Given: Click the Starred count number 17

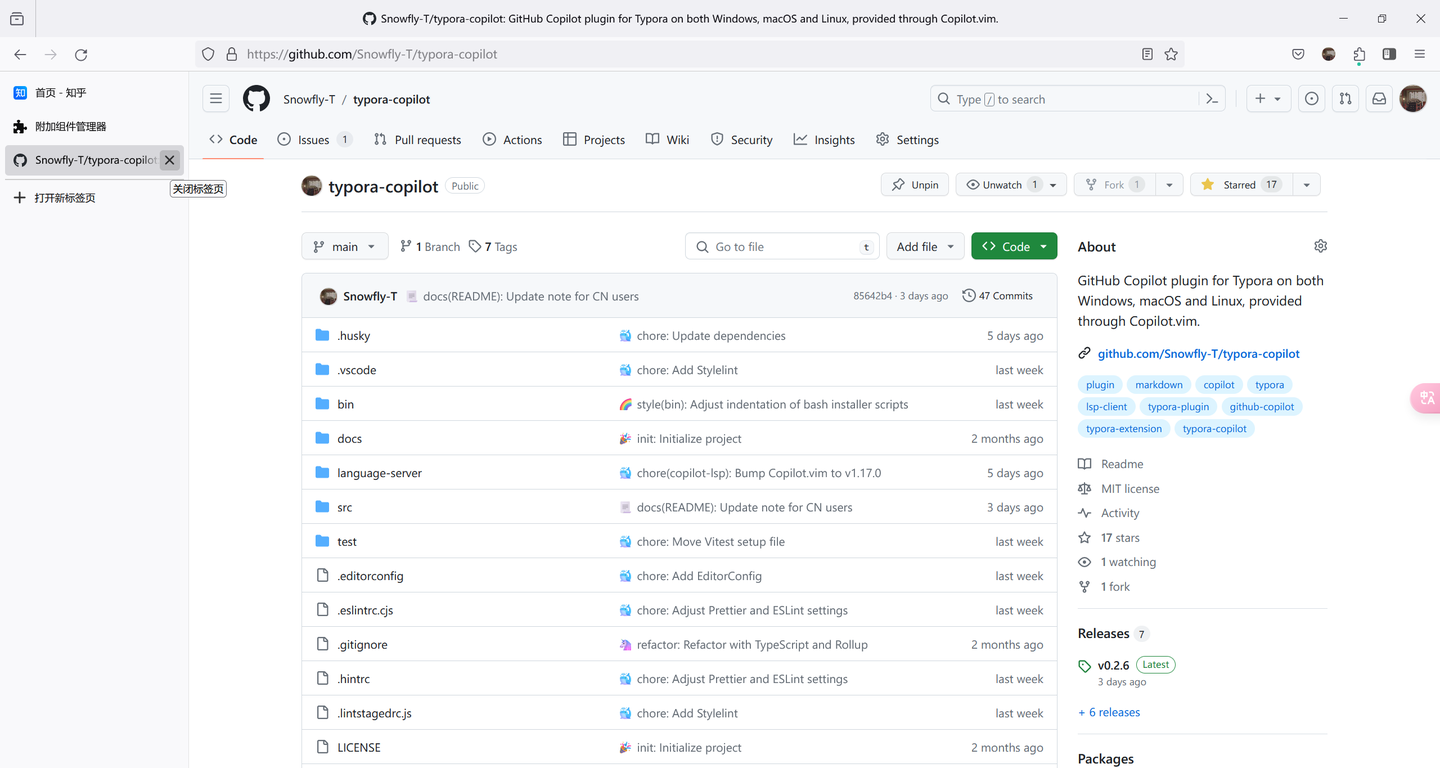Looking at the screenshot, I should click(x=1270, y=184).
